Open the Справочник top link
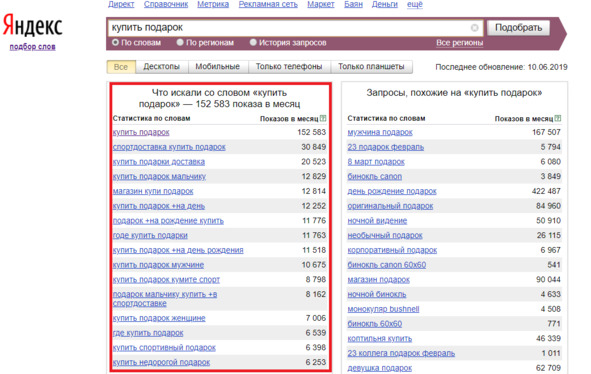591x374 pixels. [166, 4]
